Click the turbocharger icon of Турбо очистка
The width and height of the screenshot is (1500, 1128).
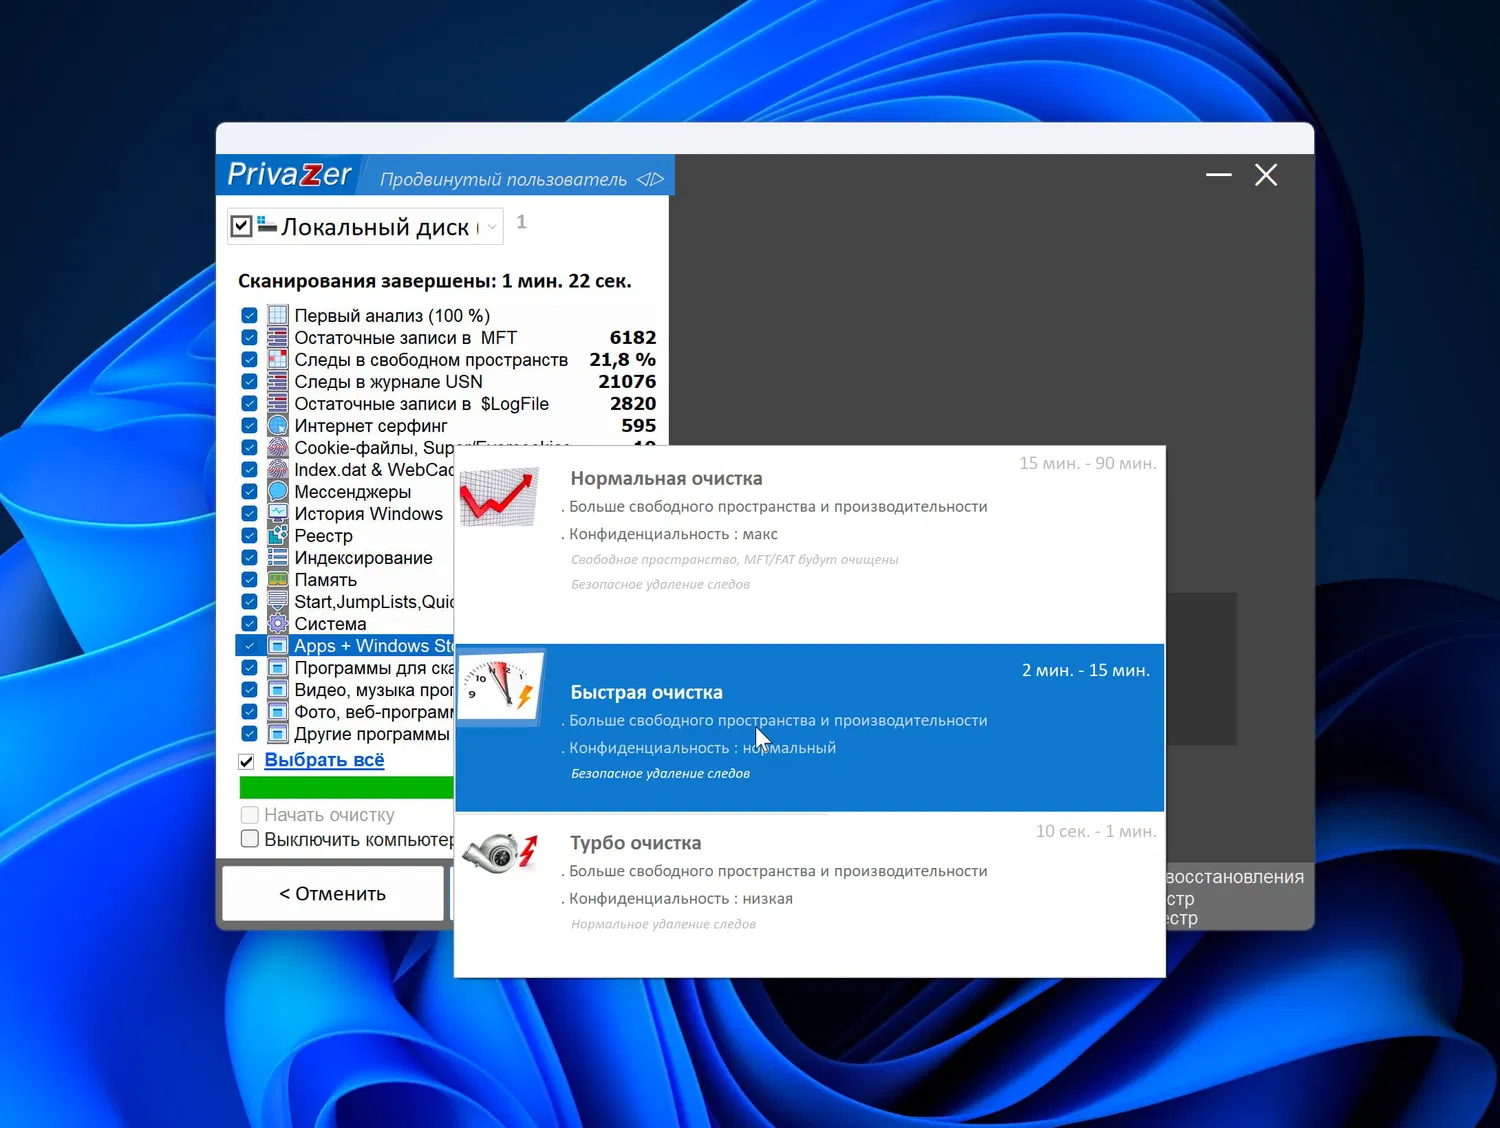click(501, 853)
